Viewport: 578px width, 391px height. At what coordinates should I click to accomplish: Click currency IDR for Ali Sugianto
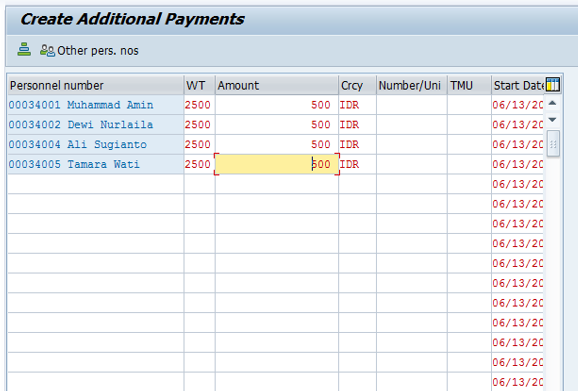[357, 144]
